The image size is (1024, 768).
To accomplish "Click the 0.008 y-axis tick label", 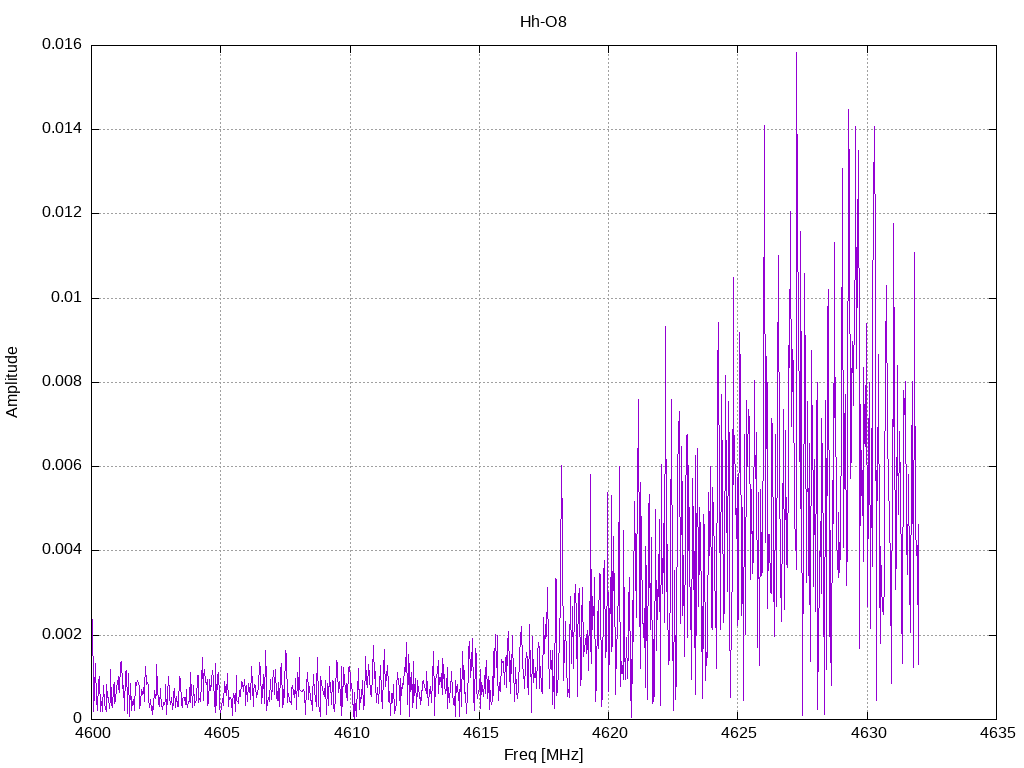I will [x=61, y=382].
